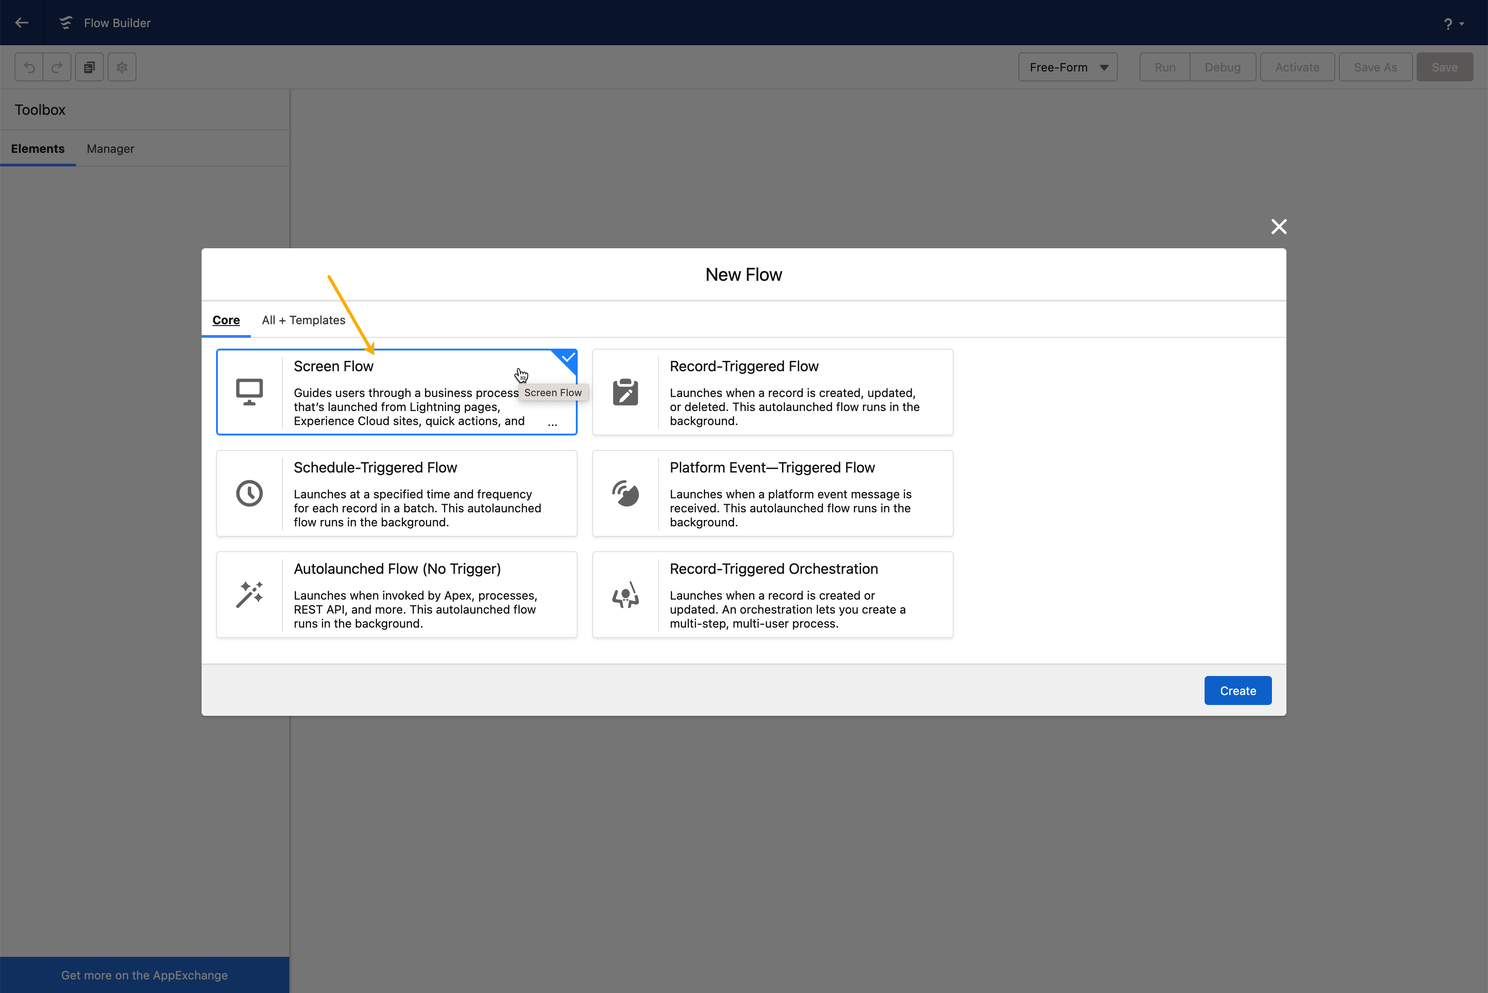Choose the Record-Triggered Flow option
The height and width of the screenshot is (993, 1488).
(x=772, y=392)
